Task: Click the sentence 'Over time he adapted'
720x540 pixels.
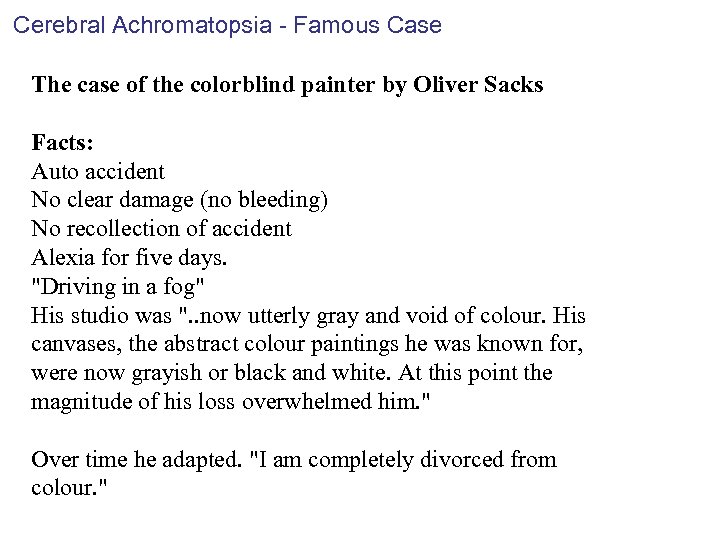Action: click(x=135, y=460)
